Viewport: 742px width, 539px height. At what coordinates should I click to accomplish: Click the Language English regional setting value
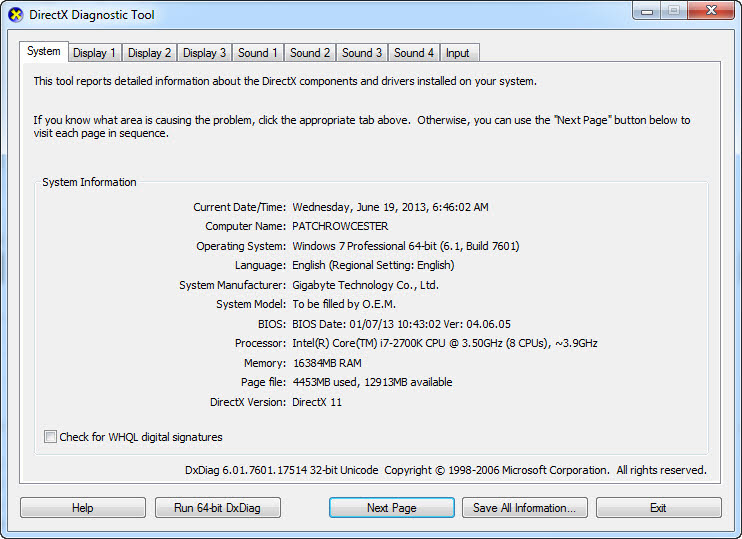(373, 265)
